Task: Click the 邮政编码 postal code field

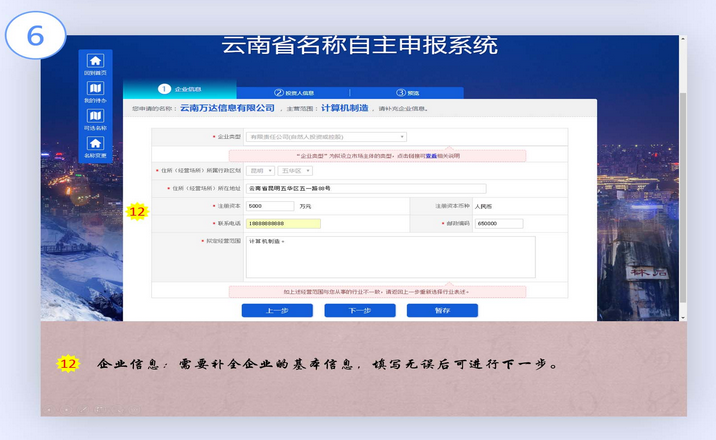Action: click(499, 223)
